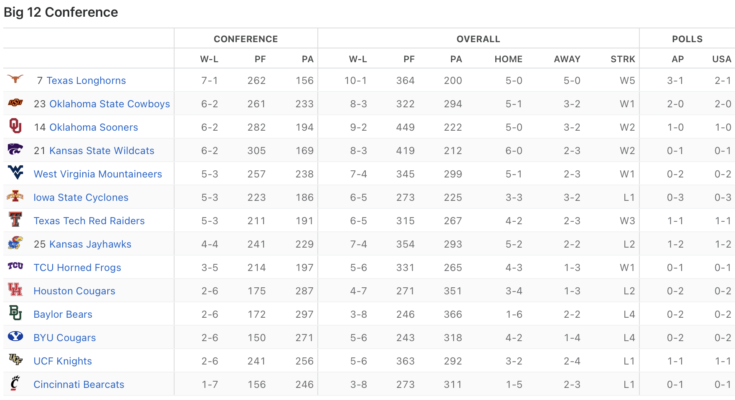This screenshot has width=735, height=400.
Task: Click the STRK column header
Action: pyautogui.click(x=622, y=59)
